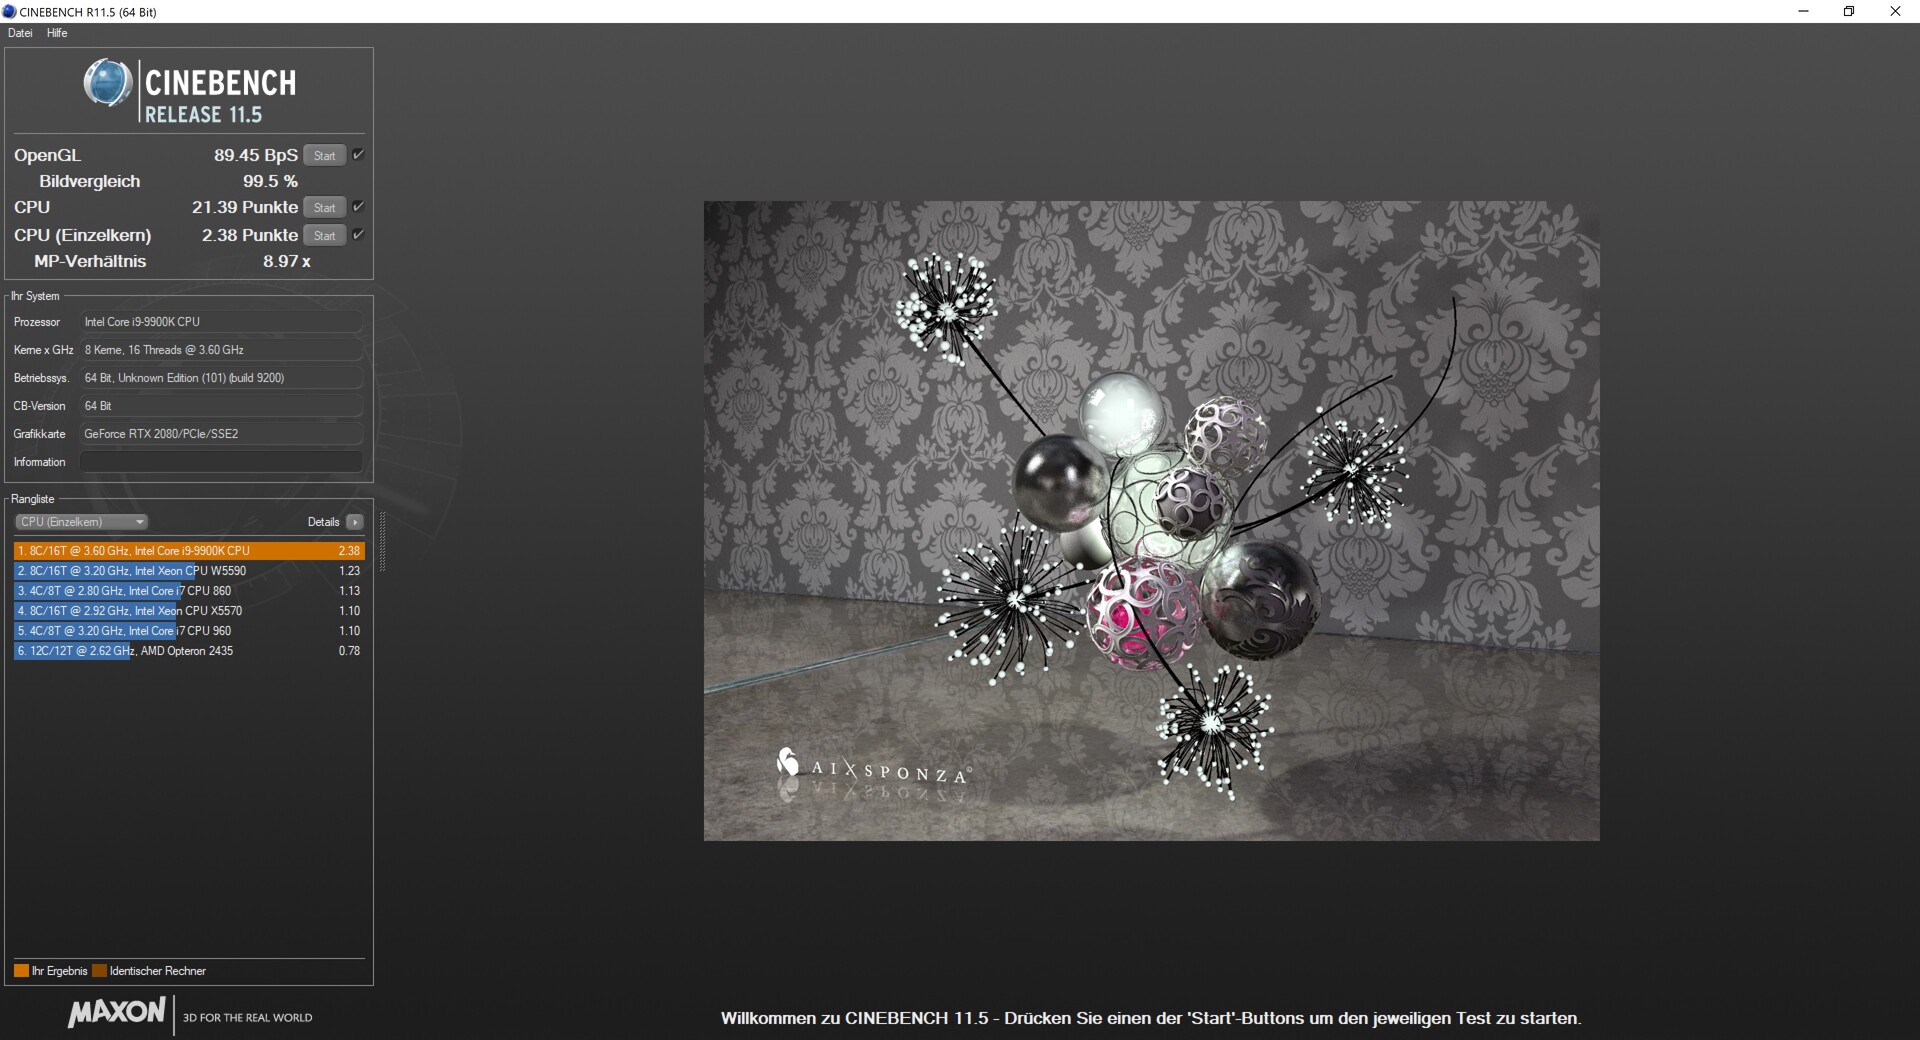Click the single-core score 2.38 Punkte

[x=250, y=235]
